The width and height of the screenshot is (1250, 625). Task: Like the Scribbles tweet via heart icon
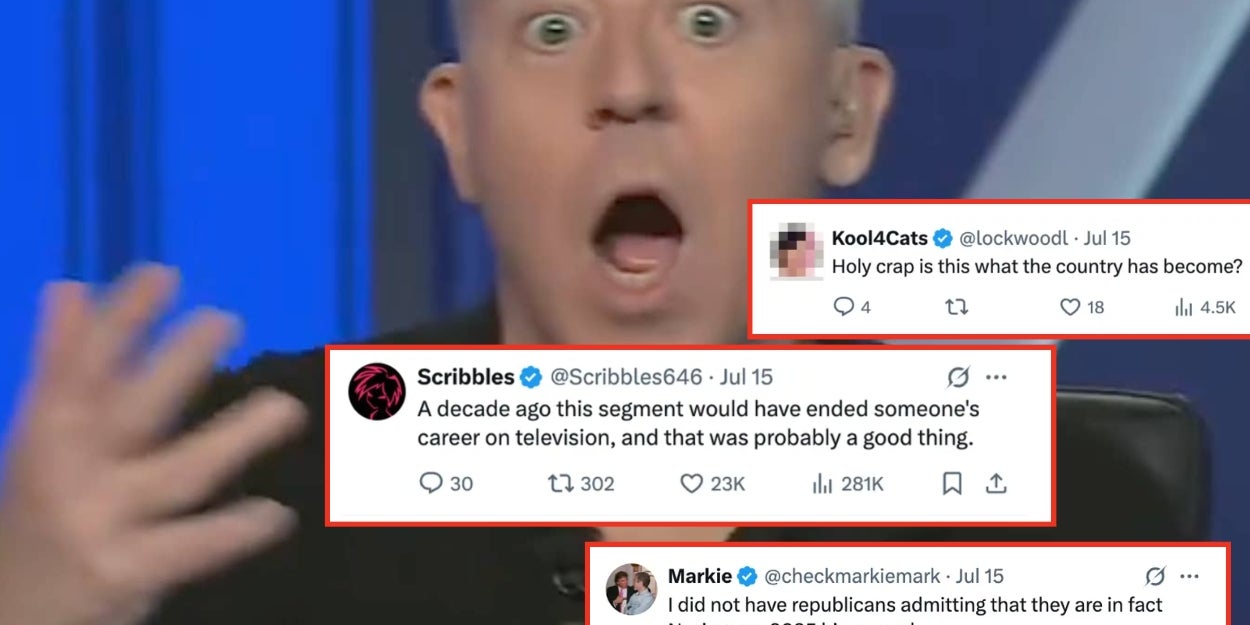[x=692, y=484]
